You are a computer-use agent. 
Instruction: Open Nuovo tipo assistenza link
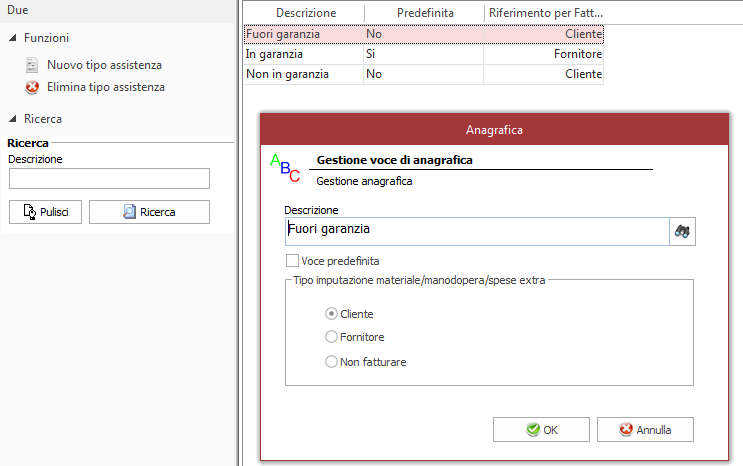[x=104, y=65]
